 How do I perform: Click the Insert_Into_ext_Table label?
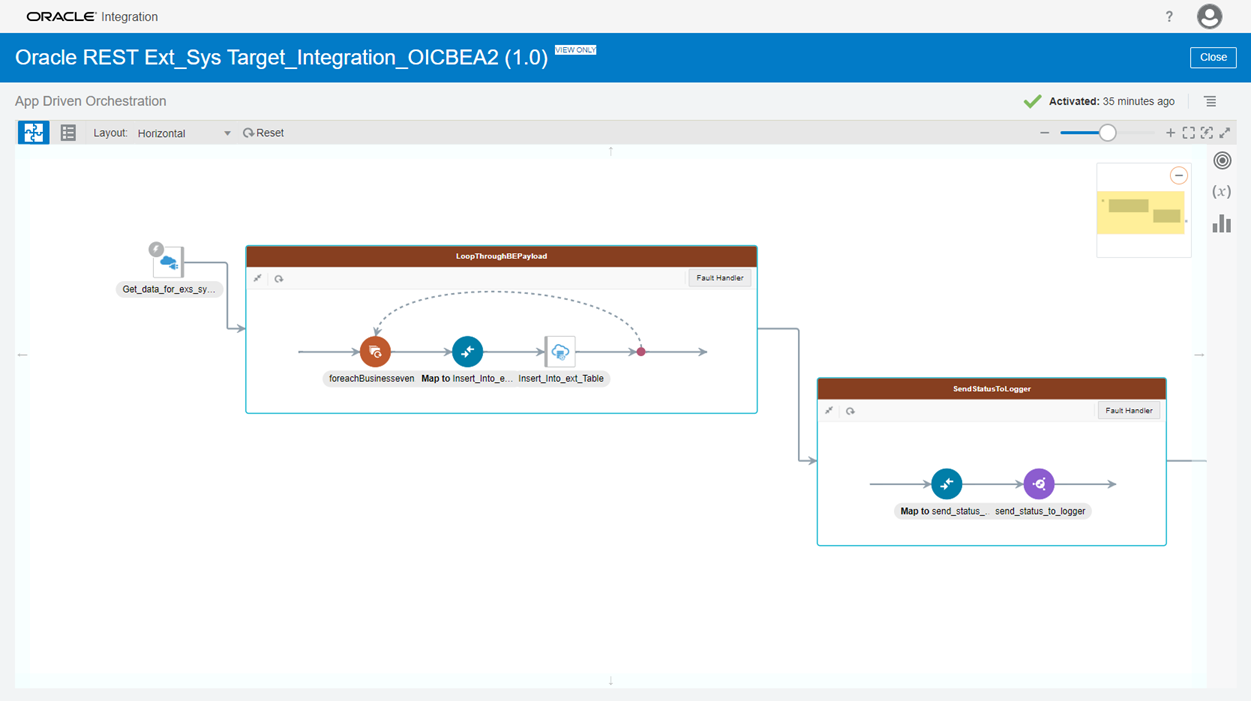[x=561, y=379]
